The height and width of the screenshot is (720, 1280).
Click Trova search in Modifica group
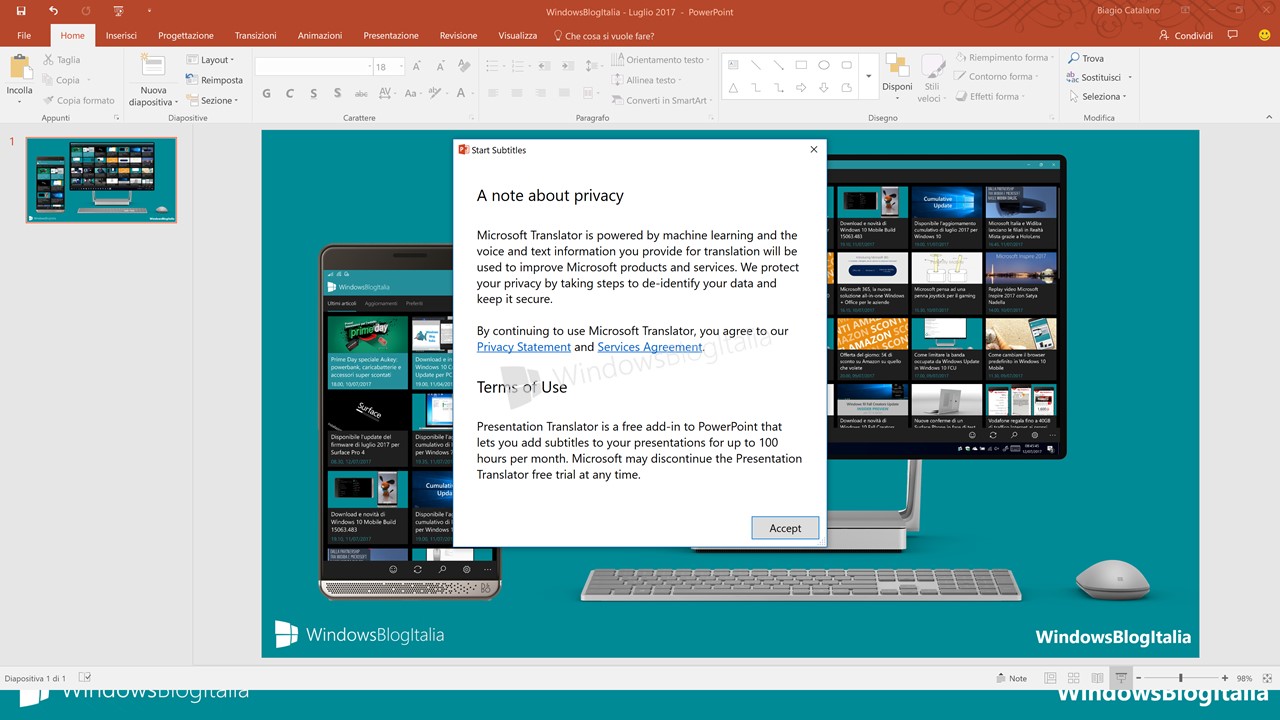tap(1086, 59)
